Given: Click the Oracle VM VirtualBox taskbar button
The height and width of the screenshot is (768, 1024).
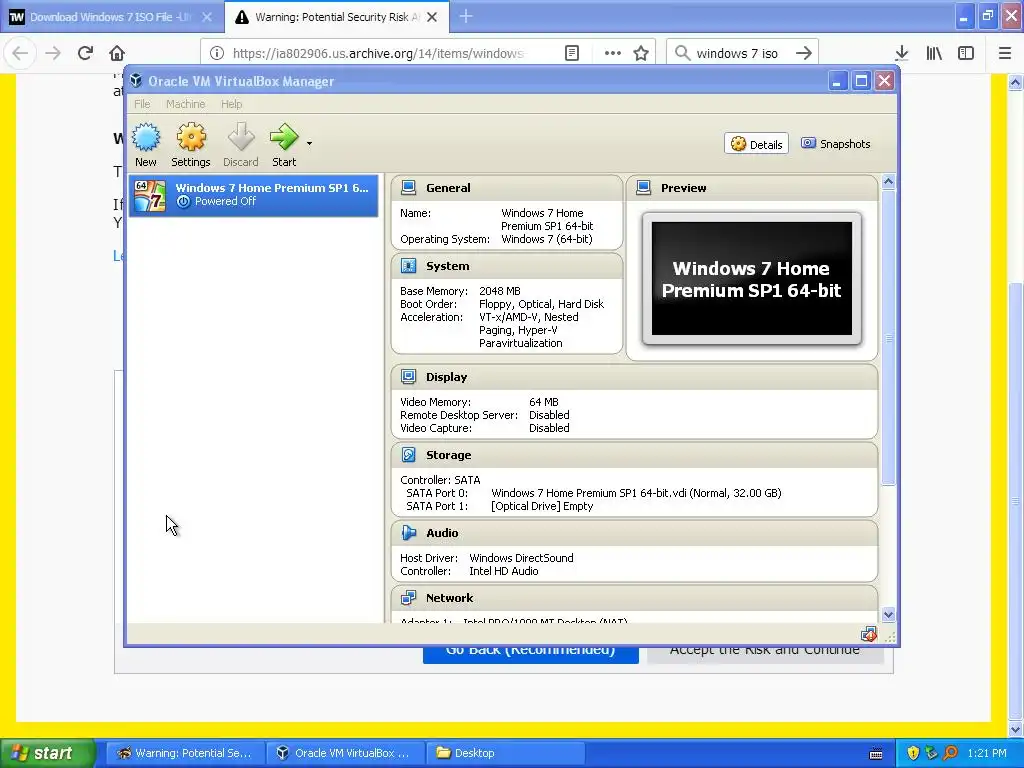Looking at the screenshot, I should click(x=345, y=753).
